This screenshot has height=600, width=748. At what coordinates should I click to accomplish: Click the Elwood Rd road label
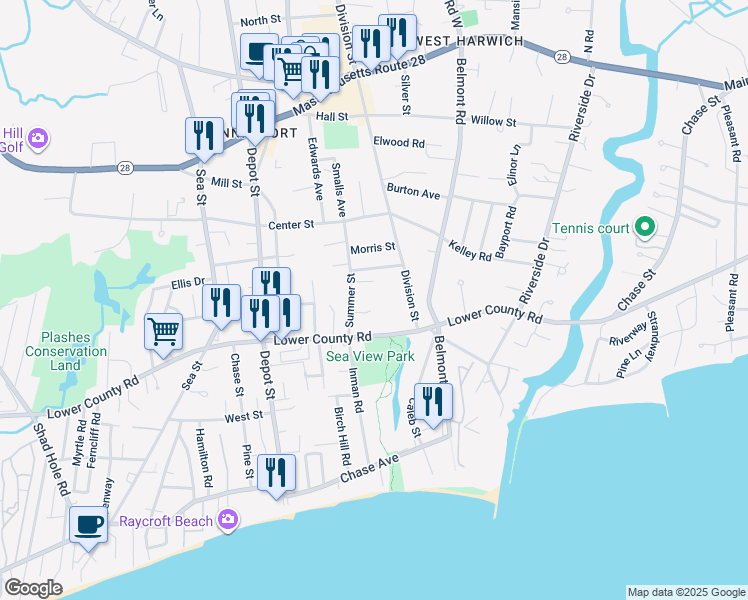[x=399, y=142]
